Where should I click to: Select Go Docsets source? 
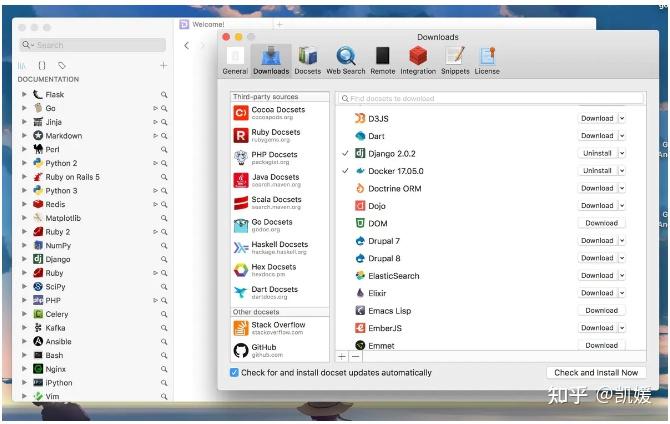coord(280,225)
